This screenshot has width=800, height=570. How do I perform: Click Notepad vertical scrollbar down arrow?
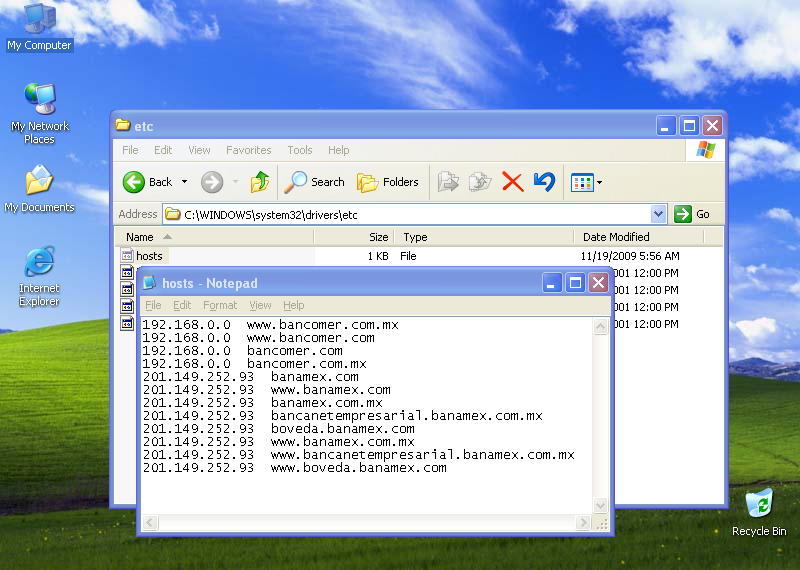click(x=601, y=505)
